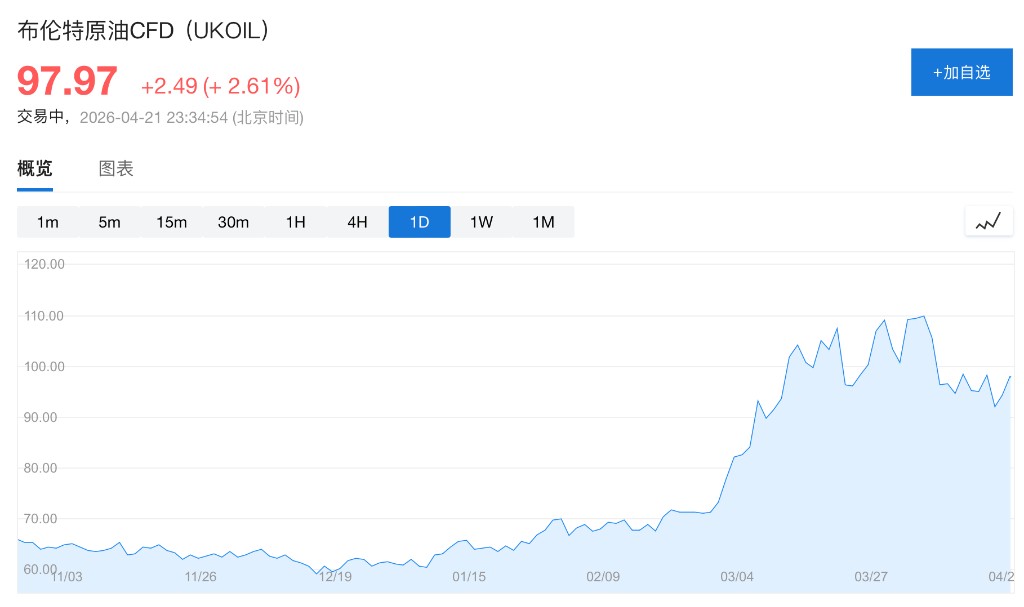The width and height of the screenshot is (1024, 607).
Task: Click the 03/04 date on chart axis
Action: coord(737,577)
